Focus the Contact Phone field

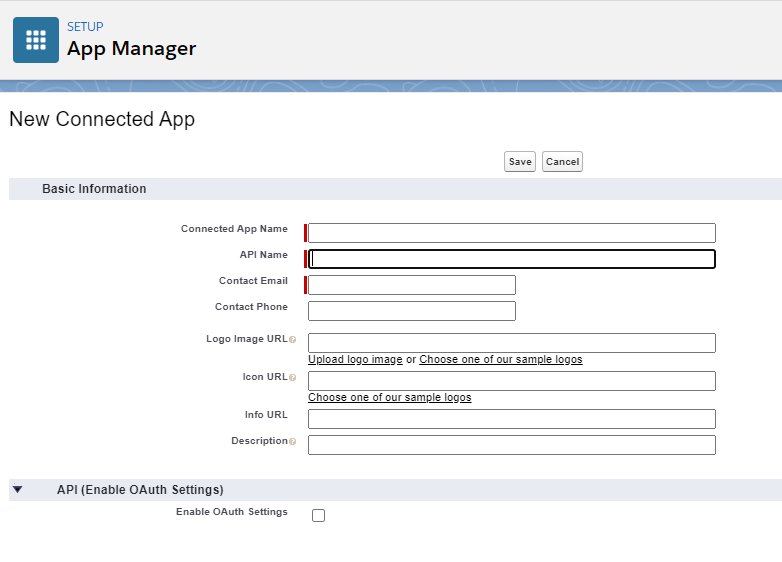(412, 311)
